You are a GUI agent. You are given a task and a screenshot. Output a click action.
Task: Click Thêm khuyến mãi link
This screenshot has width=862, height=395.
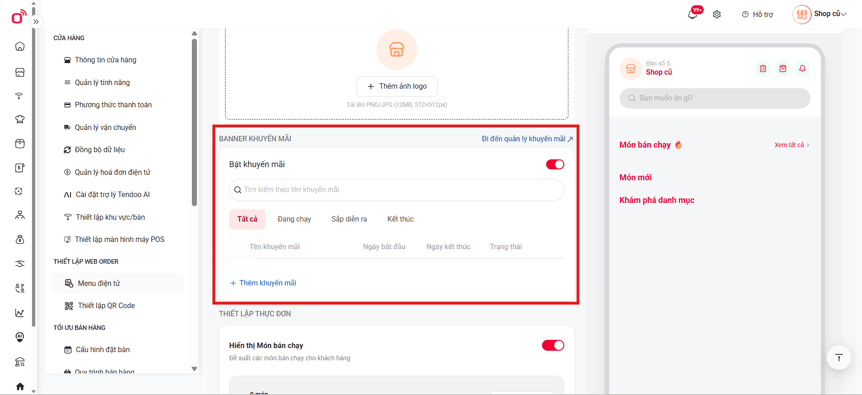[x=263, y=283]
